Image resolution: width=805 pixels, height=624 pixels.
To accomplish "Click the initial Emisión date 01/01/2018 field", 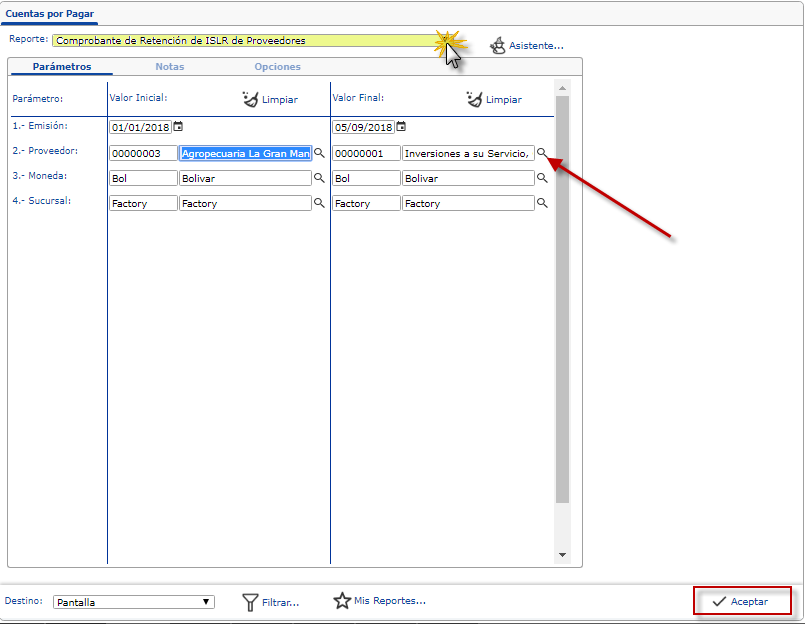I will click(140, 127).
